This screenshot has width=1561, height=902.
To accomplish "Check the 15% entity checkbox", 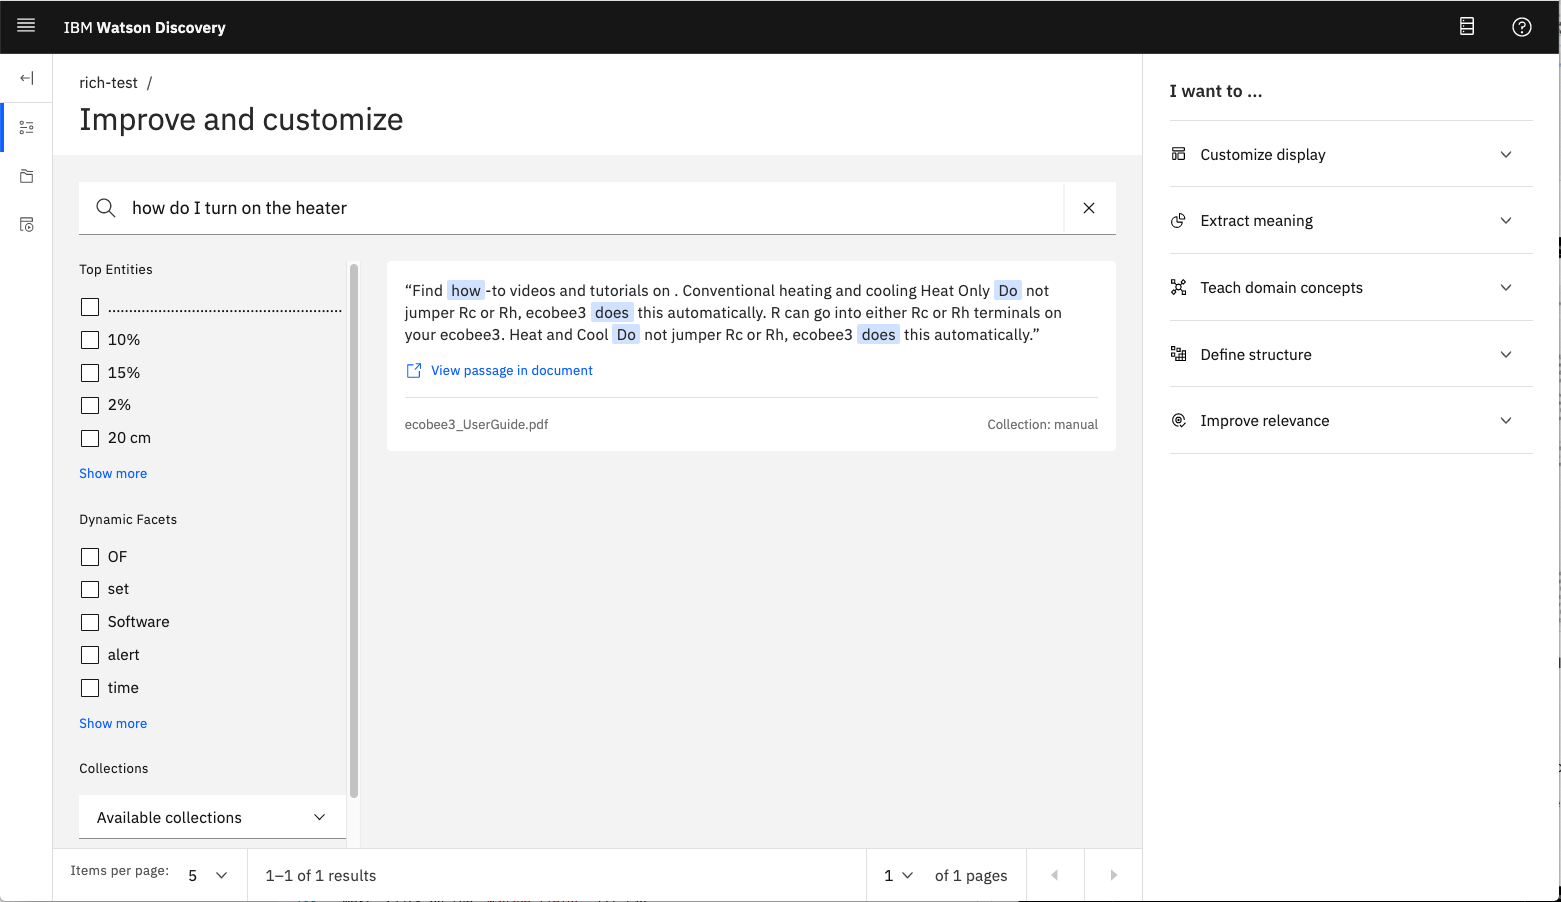I will (90, 373).
